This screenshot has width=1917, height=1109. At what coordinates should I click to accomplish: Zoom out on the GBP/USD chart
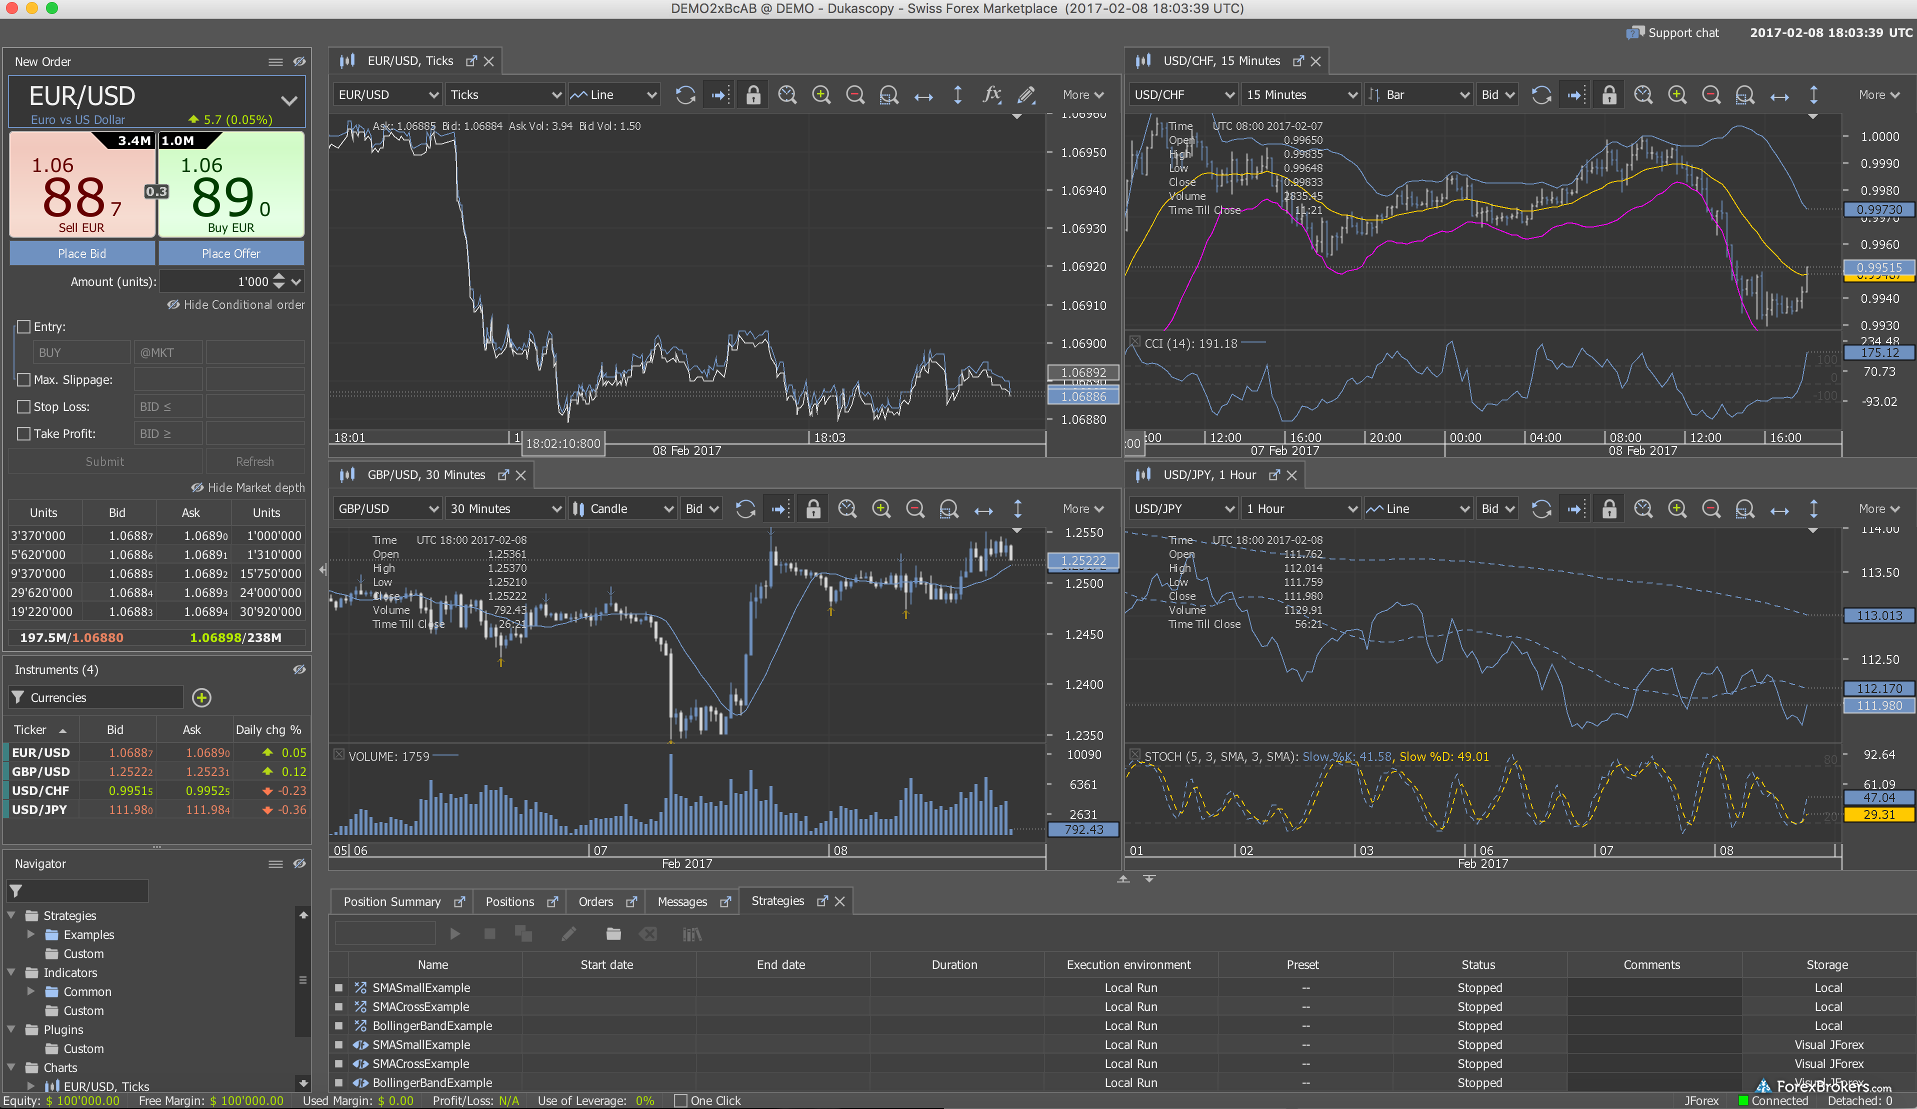coord(915,509)
